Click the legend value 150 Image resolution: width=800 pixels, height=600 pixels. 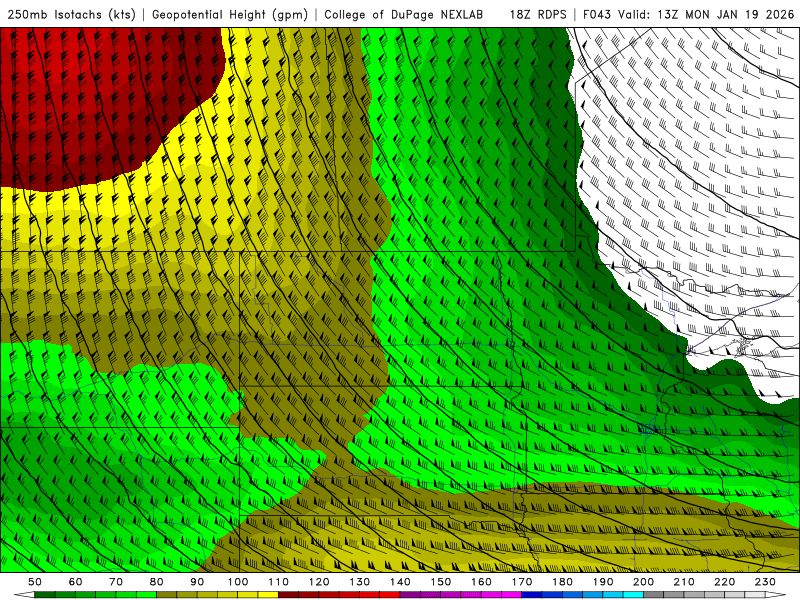[x=441, y=582]
